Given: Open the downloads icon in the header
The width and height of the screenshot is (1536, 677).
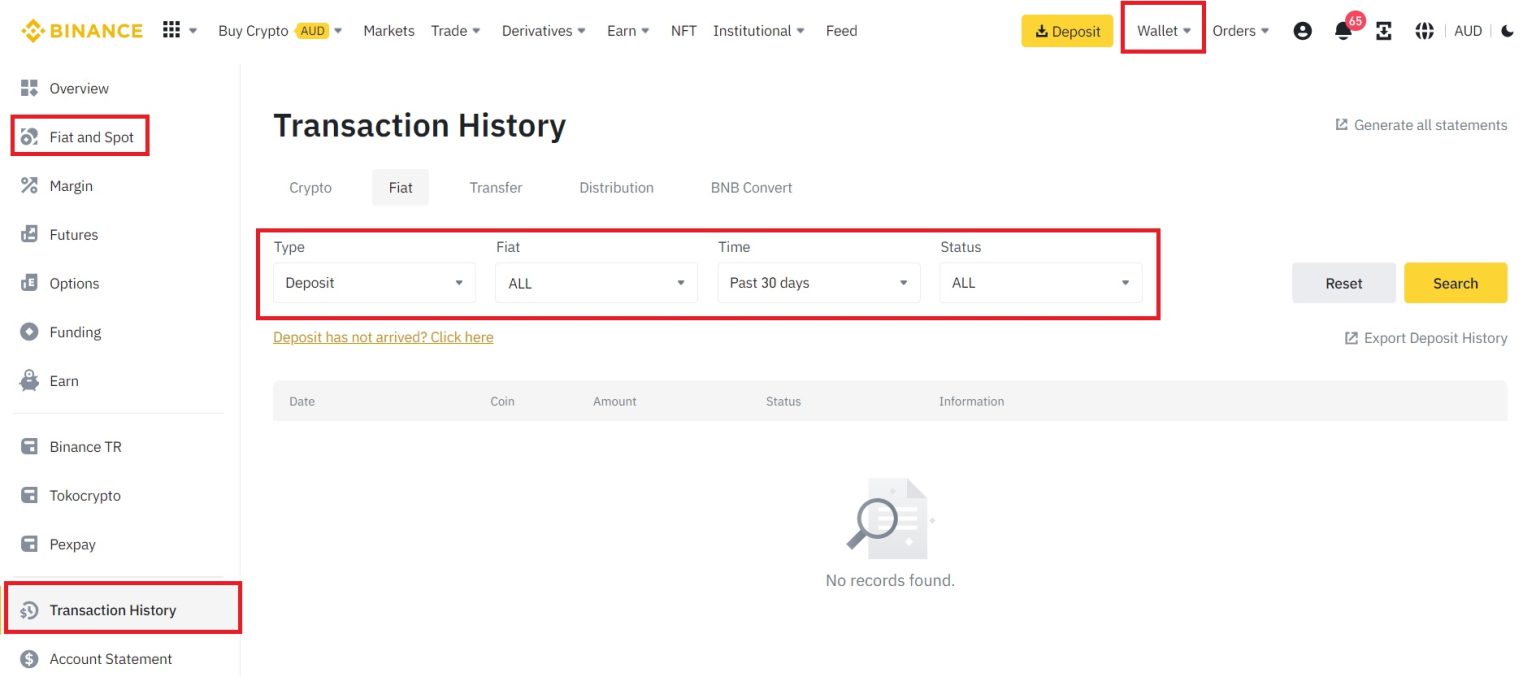Looking at the screenshot, I should [1383, 31].
